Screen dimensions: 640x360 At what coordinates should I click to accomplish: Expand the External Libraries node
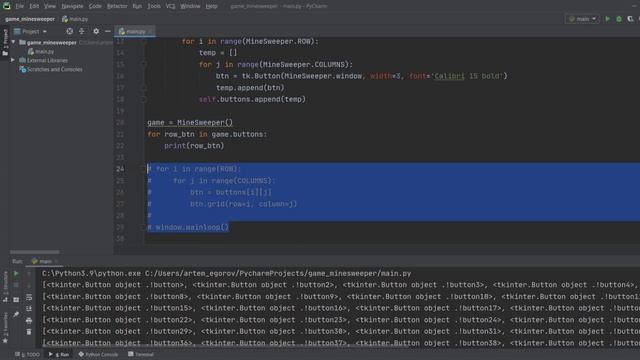(13, 60)
